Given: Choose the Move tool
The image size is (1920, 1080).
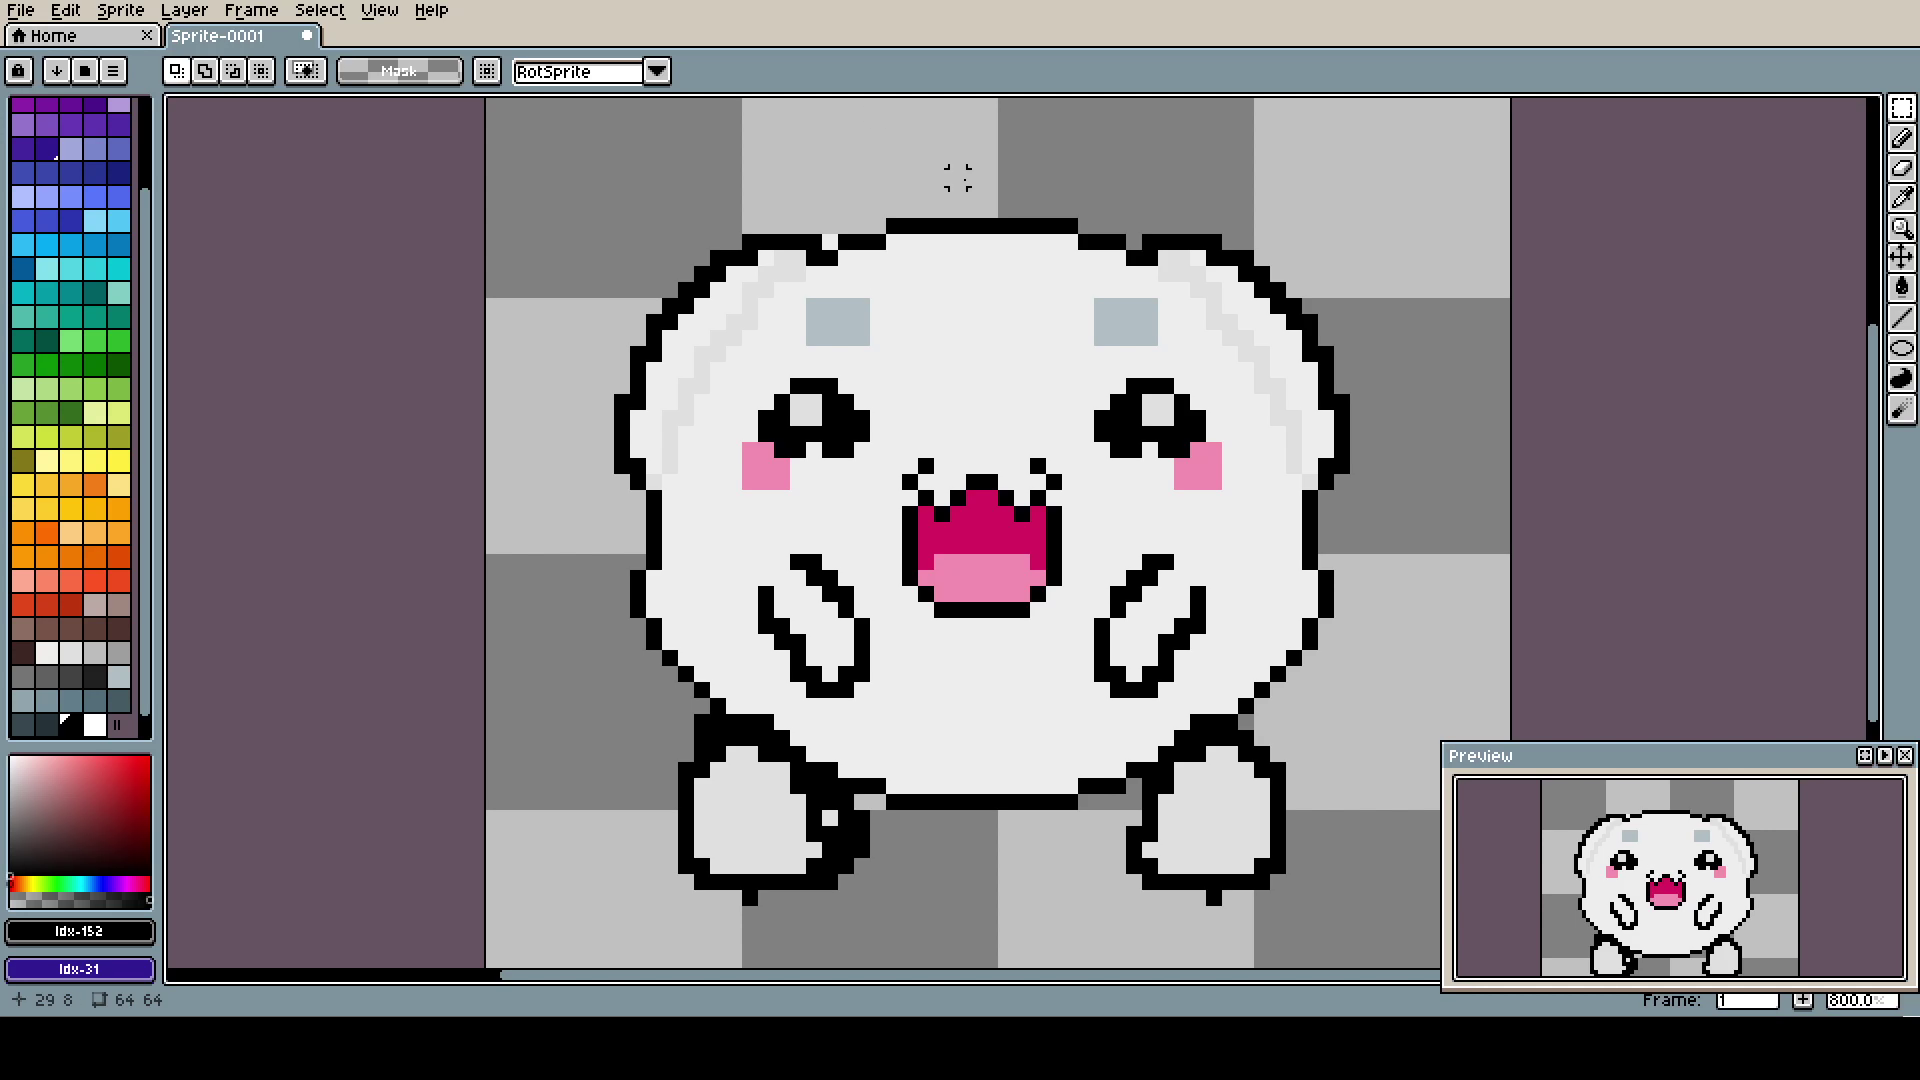Looking at the screenshot, I should point(1901,258).
